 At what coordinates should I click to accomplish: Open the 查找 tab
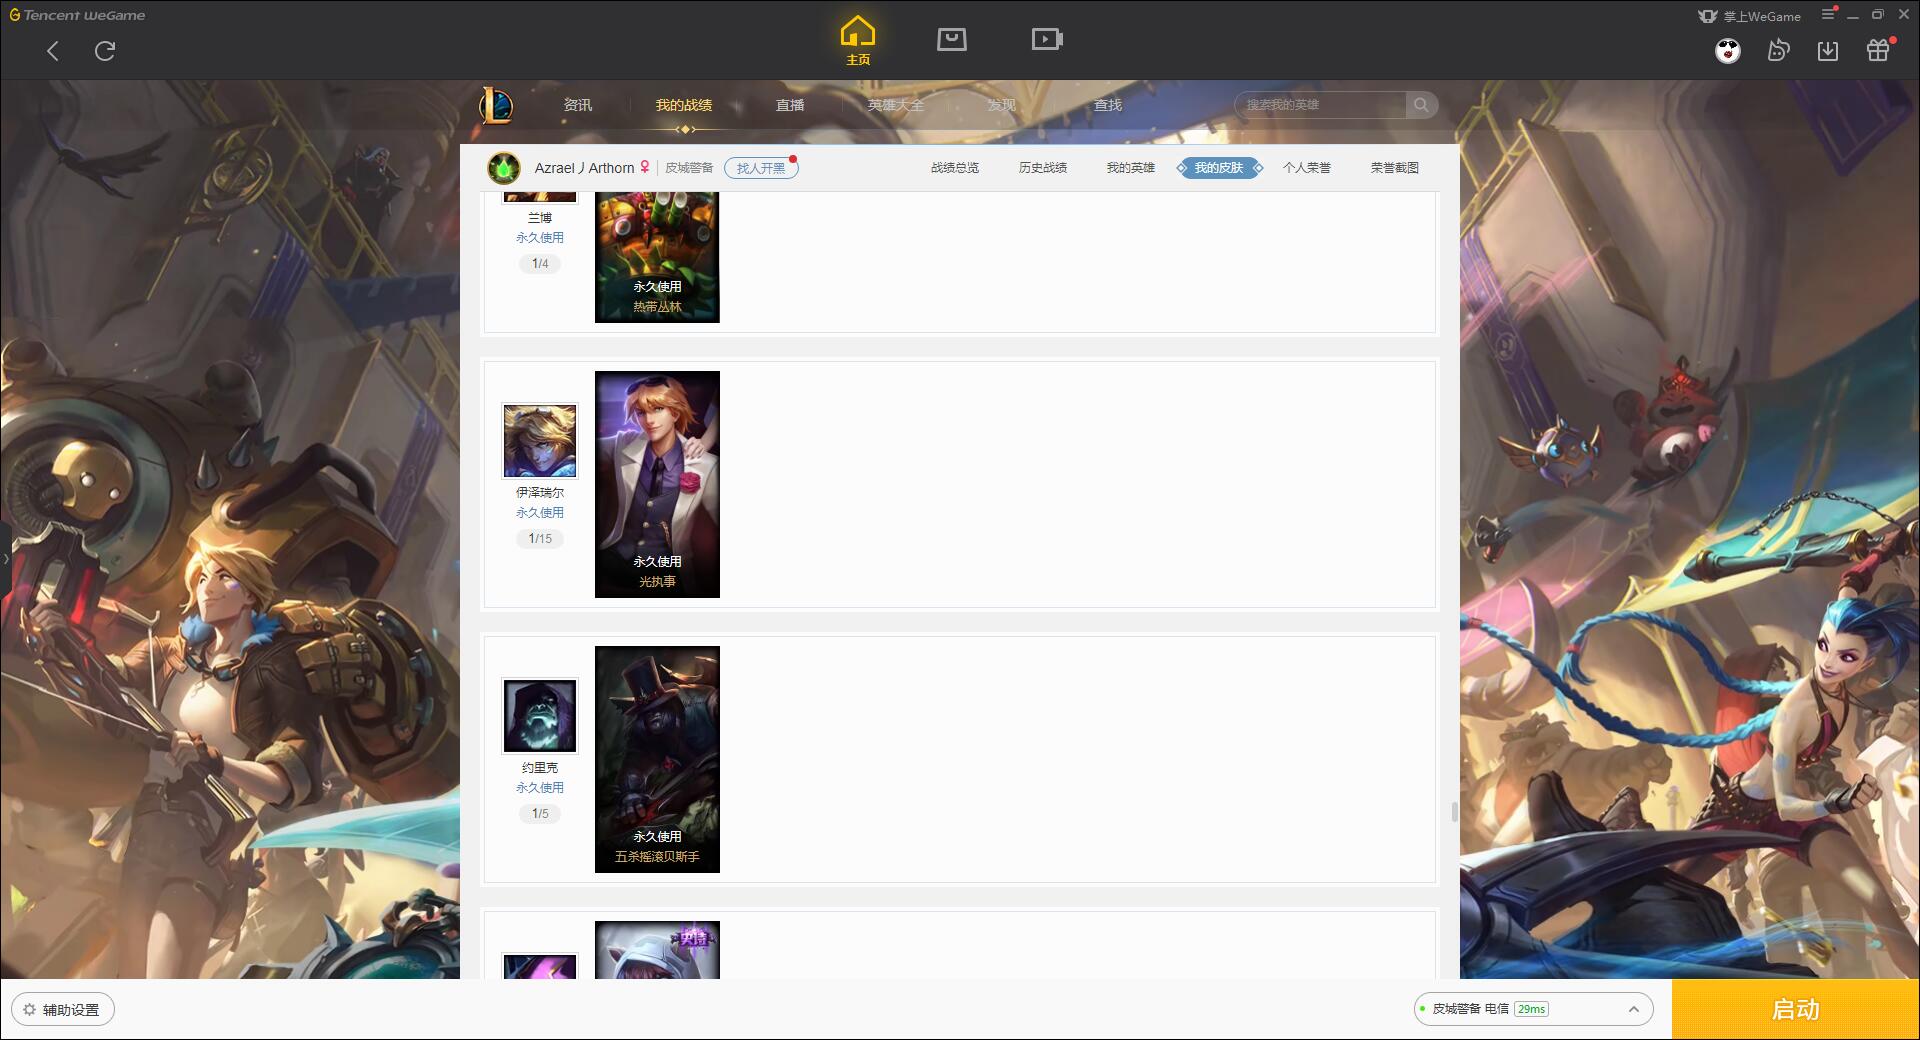[x=1108, y=105]
